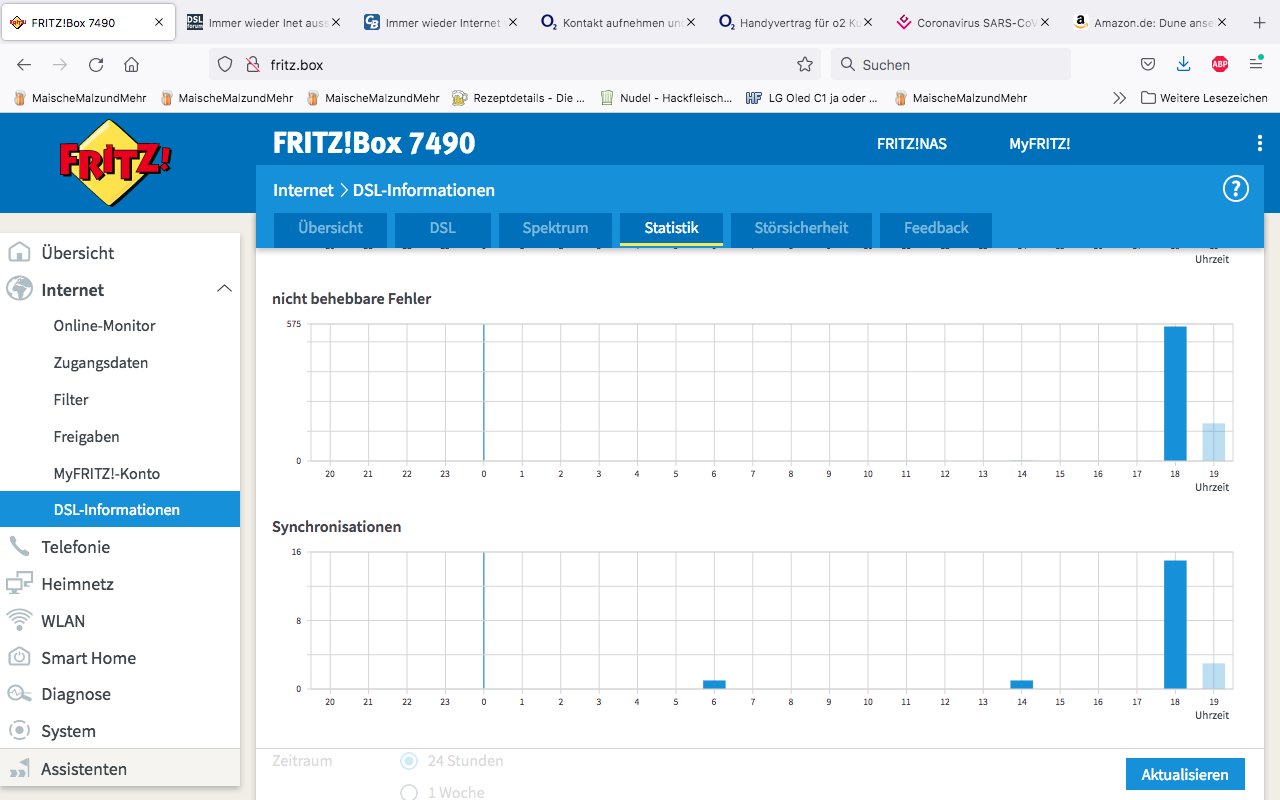The height and width of the screenshot is (800, 1280).
Task: Click the Suchen search field
Action: 950,64
